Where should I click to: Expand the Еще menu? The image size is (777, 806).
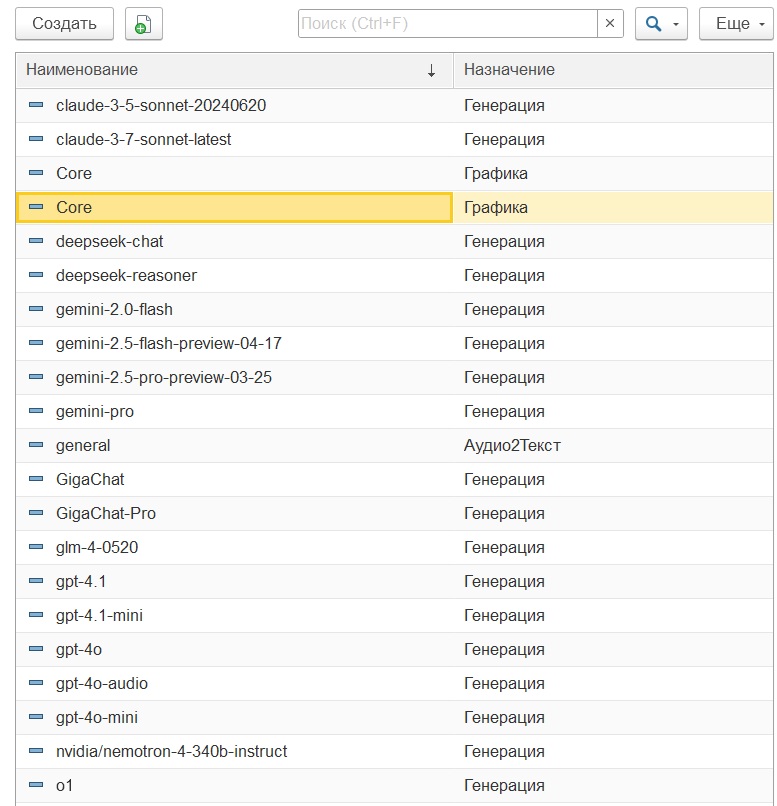(737, 24)
